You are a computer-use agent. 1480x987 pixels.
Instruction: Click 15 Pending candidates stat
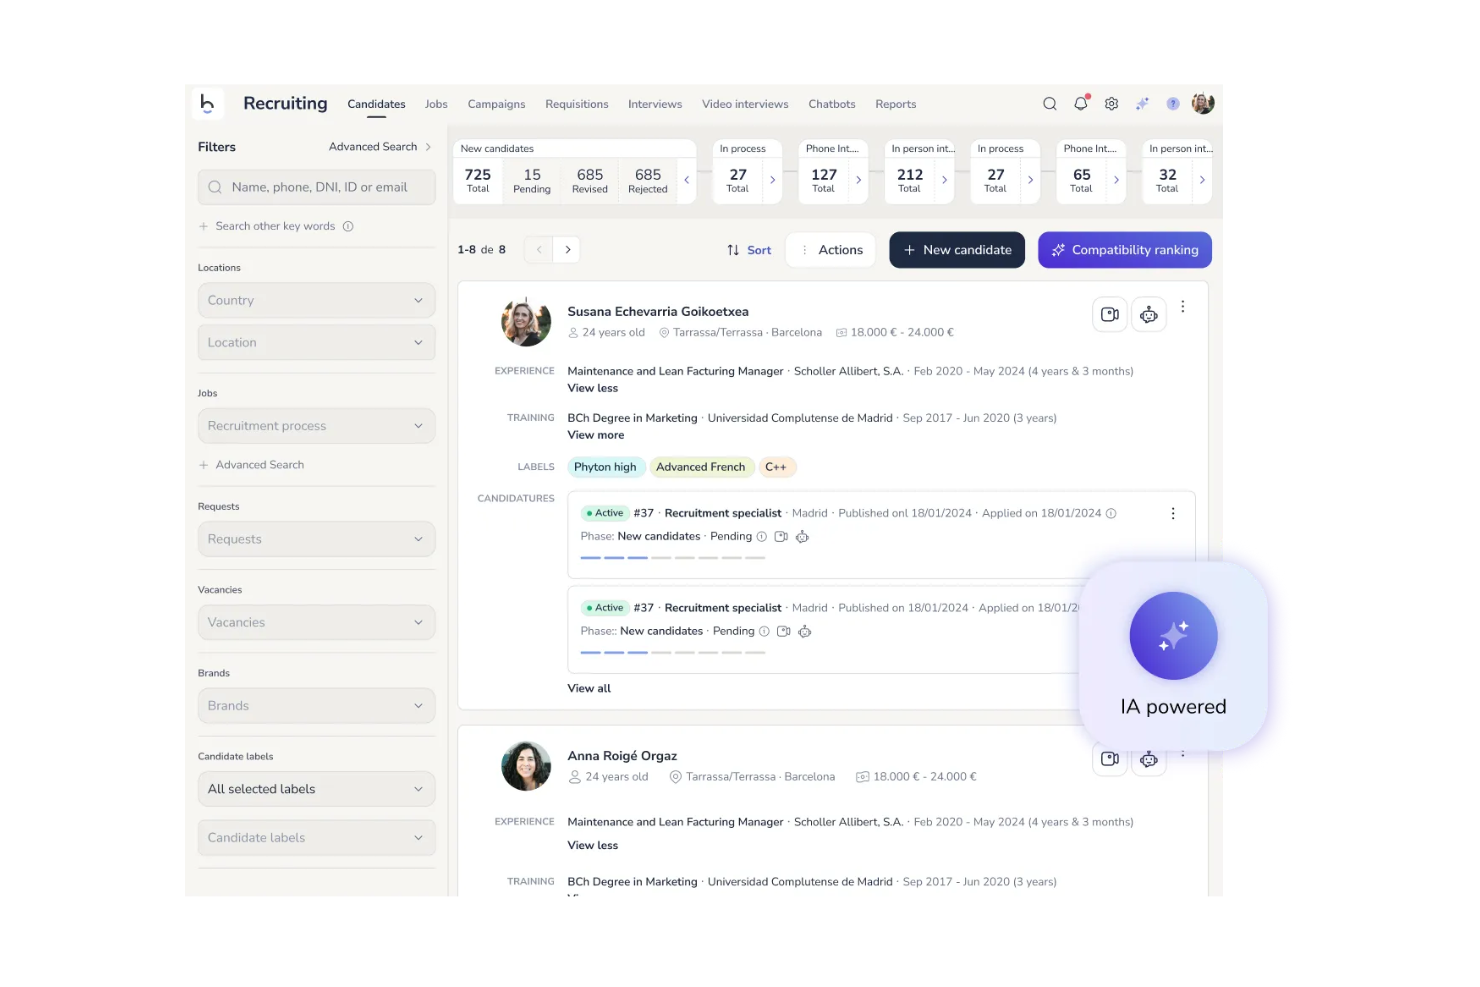pos(532,180)
